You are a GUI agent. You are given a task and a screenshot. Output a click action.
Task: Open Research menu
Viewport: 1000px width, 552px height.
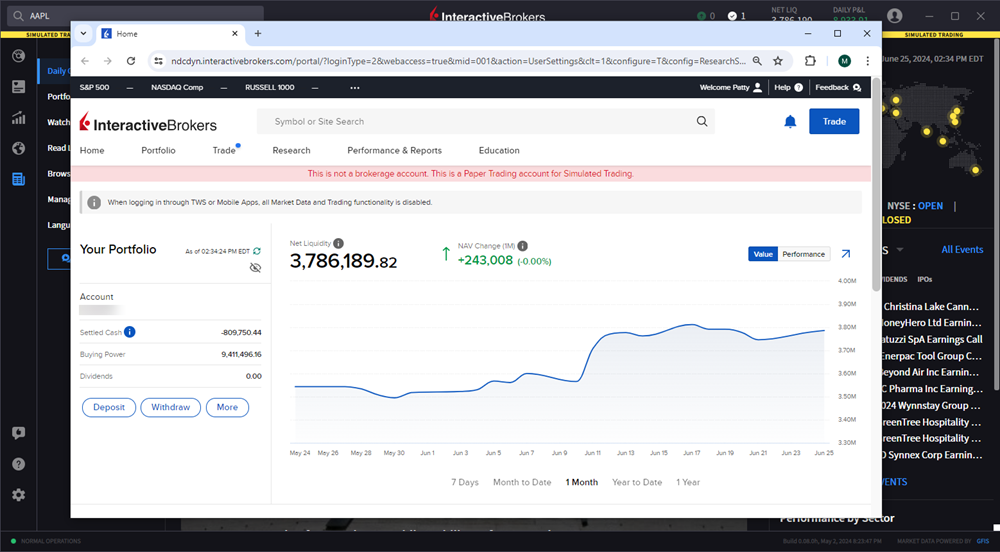(291, 150)
